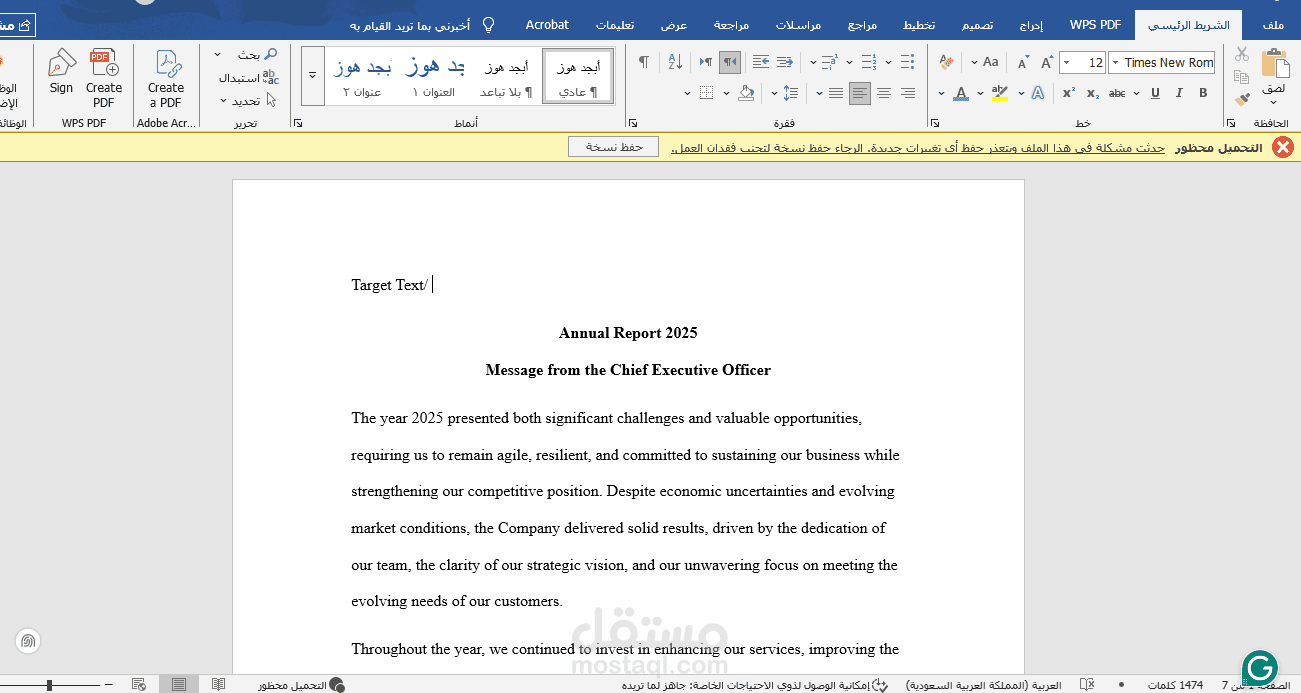
Task: Toggle Italic formatting
Action: coord(1180,93)
